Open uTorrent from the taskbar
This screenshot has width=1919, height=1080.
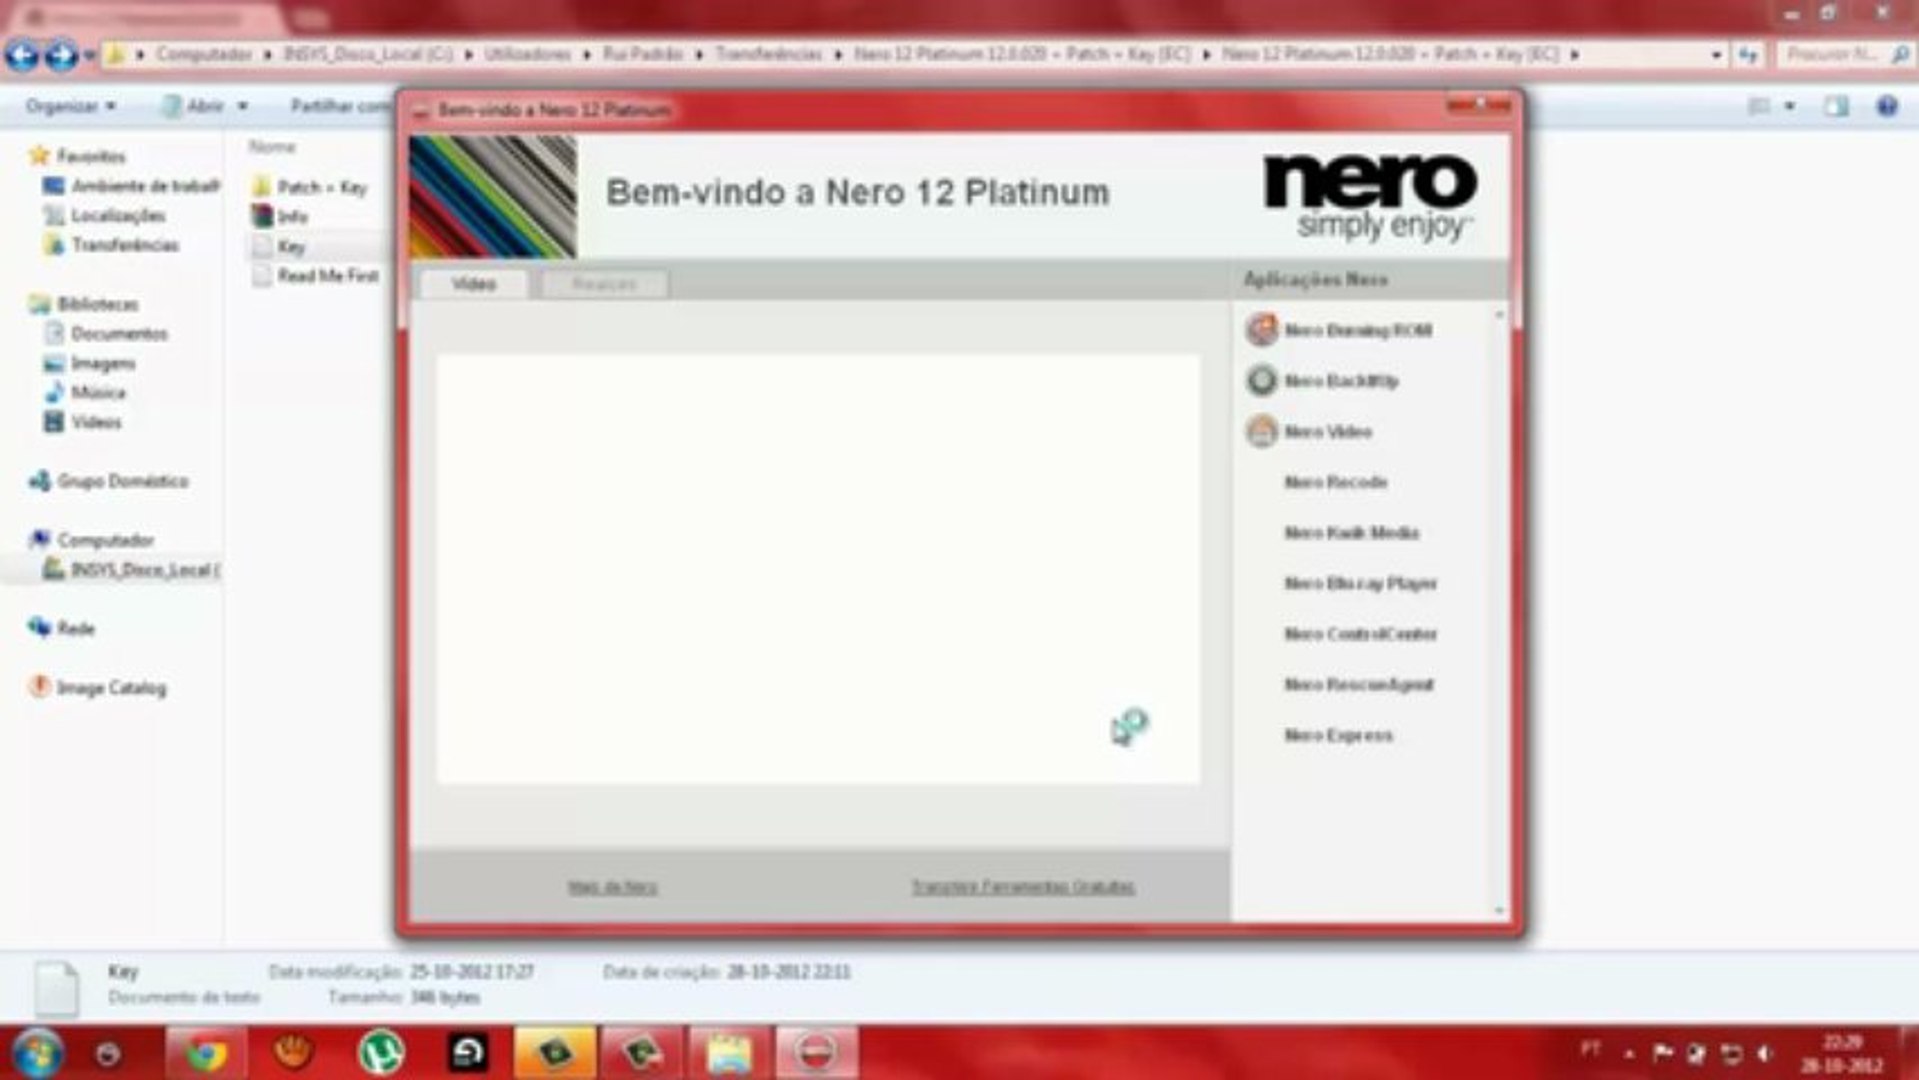coord(381,1053)
